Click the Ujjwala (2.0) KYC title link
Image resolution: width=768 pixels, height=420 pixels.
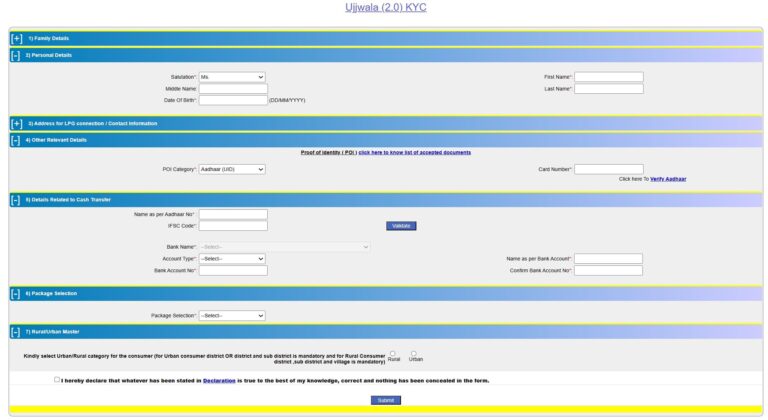(x=385, y=8)
